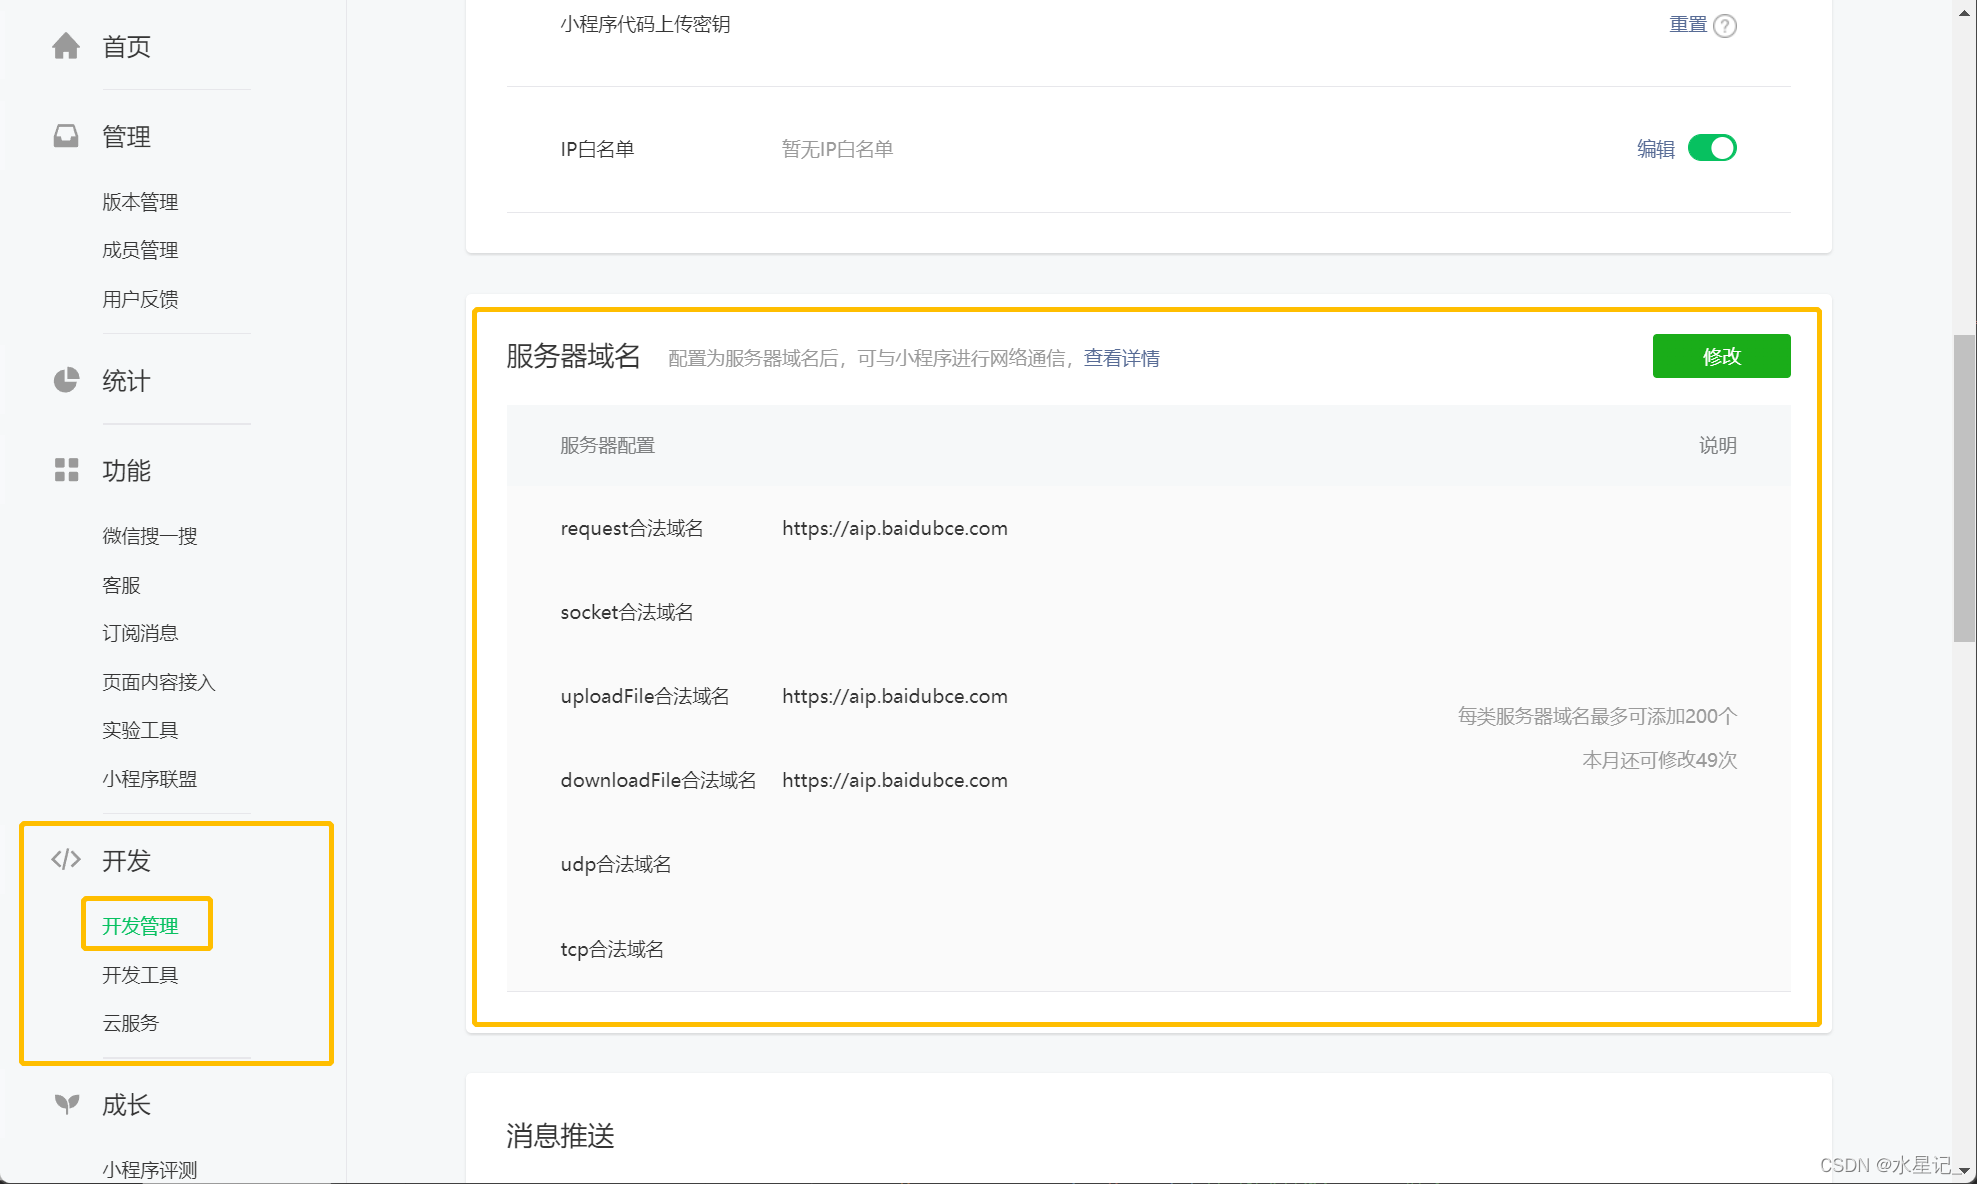This screenshot has width=1977, height=1184.
Task: Click the 修改 button for server domains
Action: click(x=1722, y=356)
